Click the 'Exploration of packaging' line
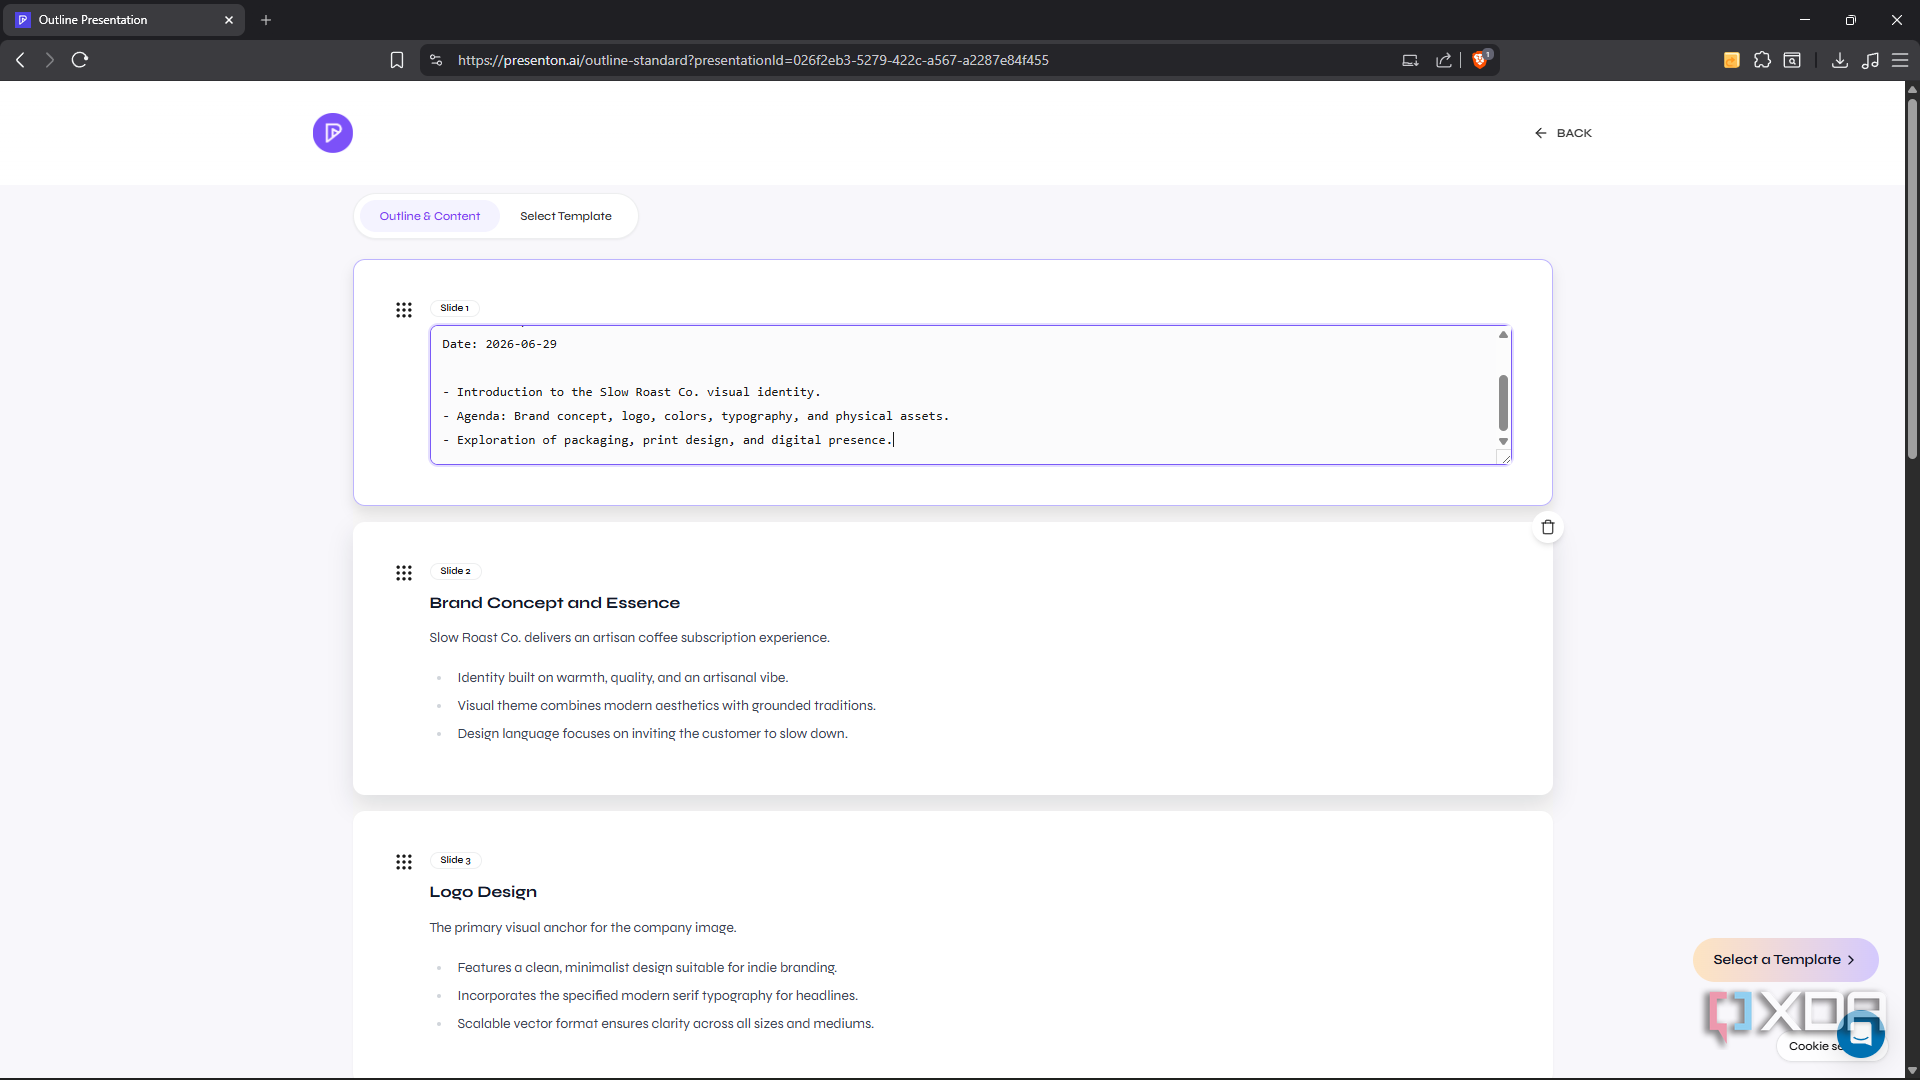The height and width of the screenshot is (1080, 1920). [x=668, y=440]
